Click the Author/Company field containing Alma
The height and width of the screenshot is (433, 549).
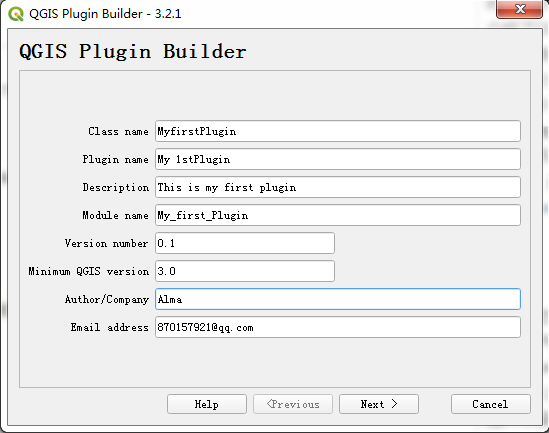coord(338,299)
